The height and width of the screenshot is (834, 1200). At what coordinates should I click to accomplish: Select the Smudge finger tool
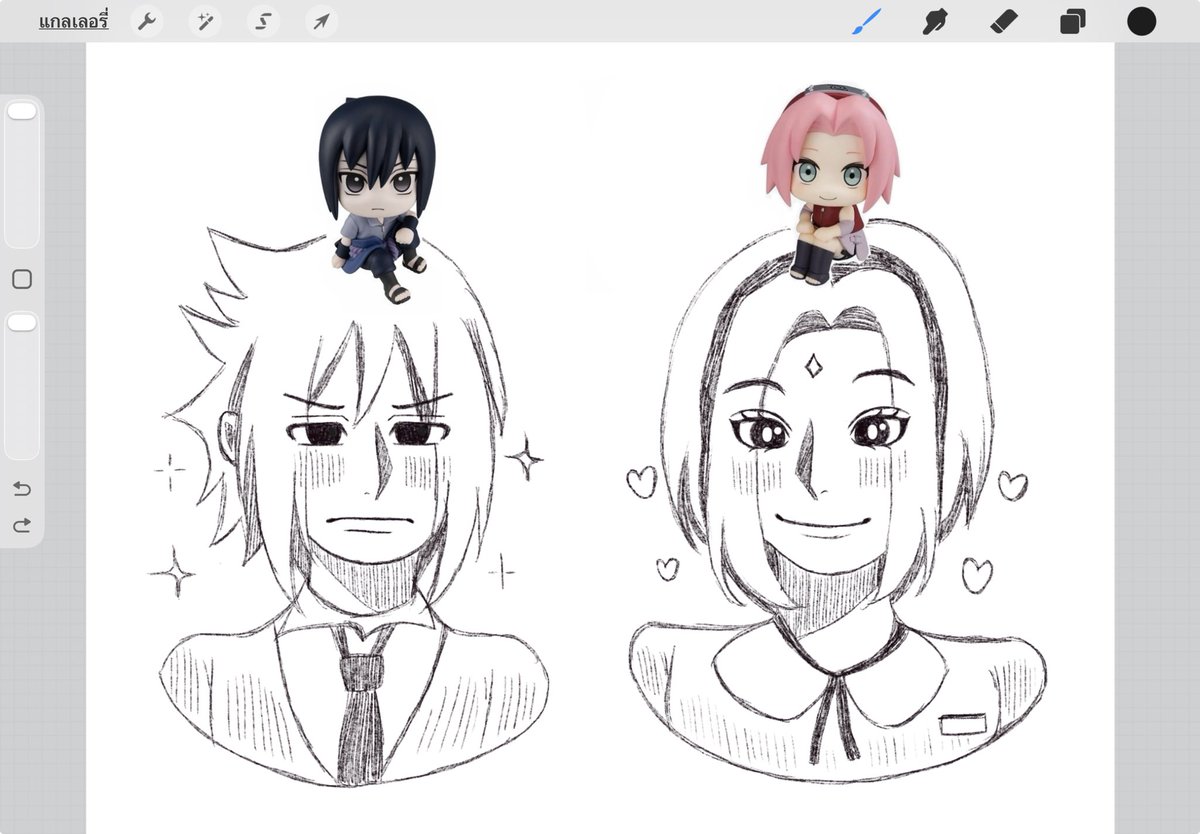934,21
